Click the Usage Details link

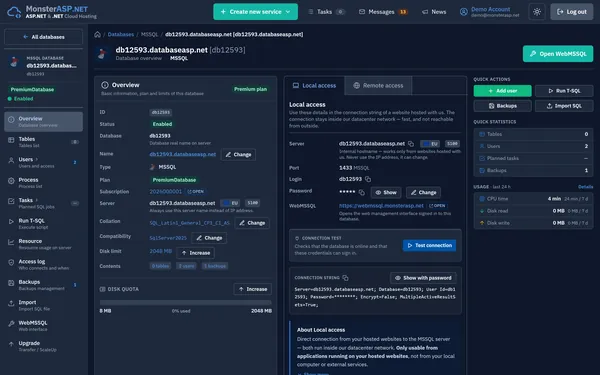tap(585, 187)
